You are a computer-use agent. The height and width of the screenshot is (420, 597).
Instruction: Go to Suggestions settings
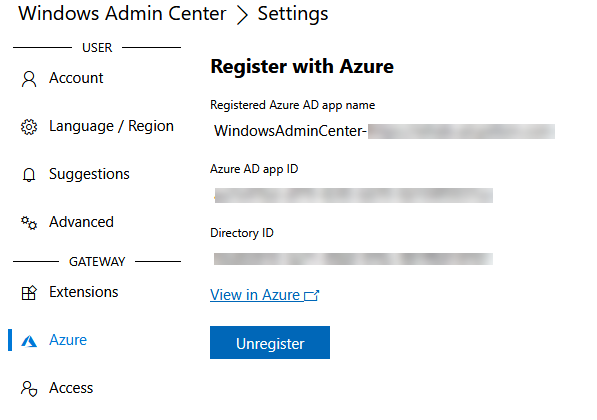(89, 174)
